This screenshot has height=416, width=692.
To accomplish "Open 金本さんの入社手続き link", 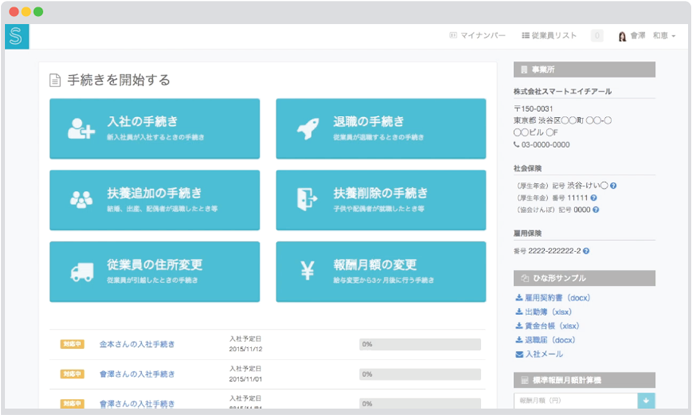I will point(137,344).
